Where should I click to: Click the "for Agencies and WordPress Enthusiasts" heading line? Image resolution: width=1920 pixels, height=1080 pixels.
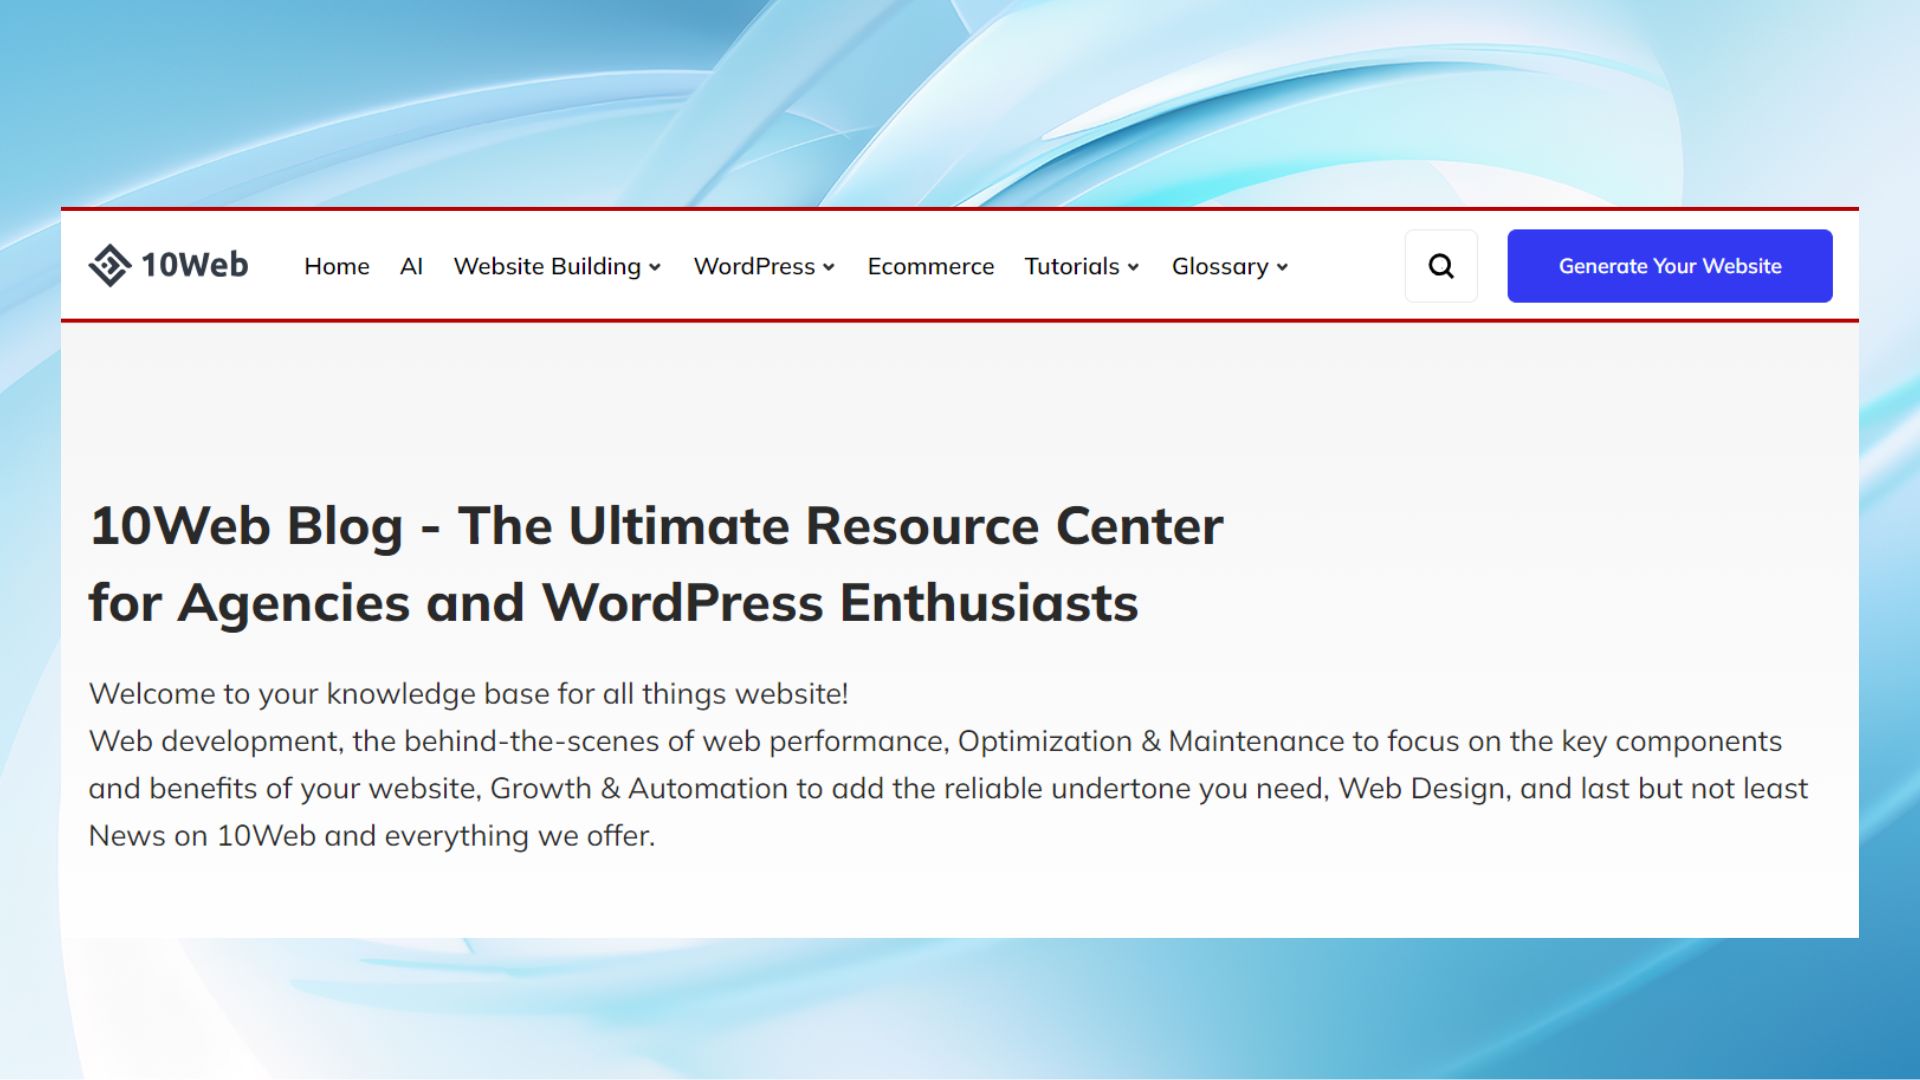pos(613,603)
